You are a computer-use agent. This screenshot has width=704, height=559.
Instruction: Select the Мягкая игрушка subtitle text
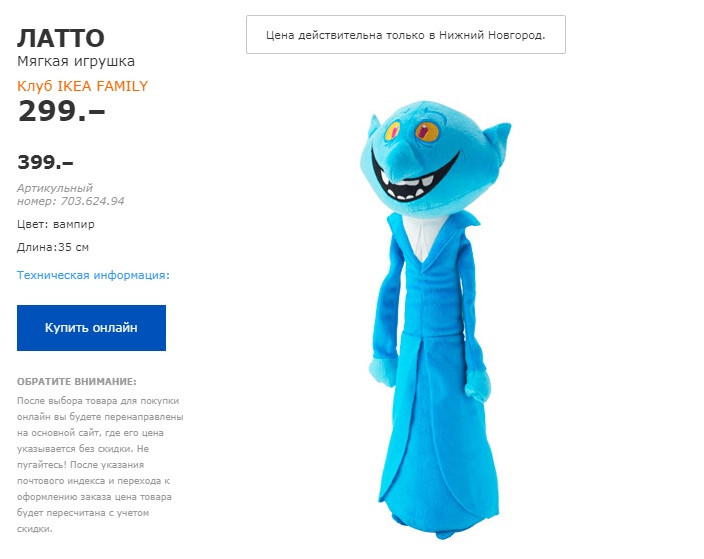pos(76,61)
